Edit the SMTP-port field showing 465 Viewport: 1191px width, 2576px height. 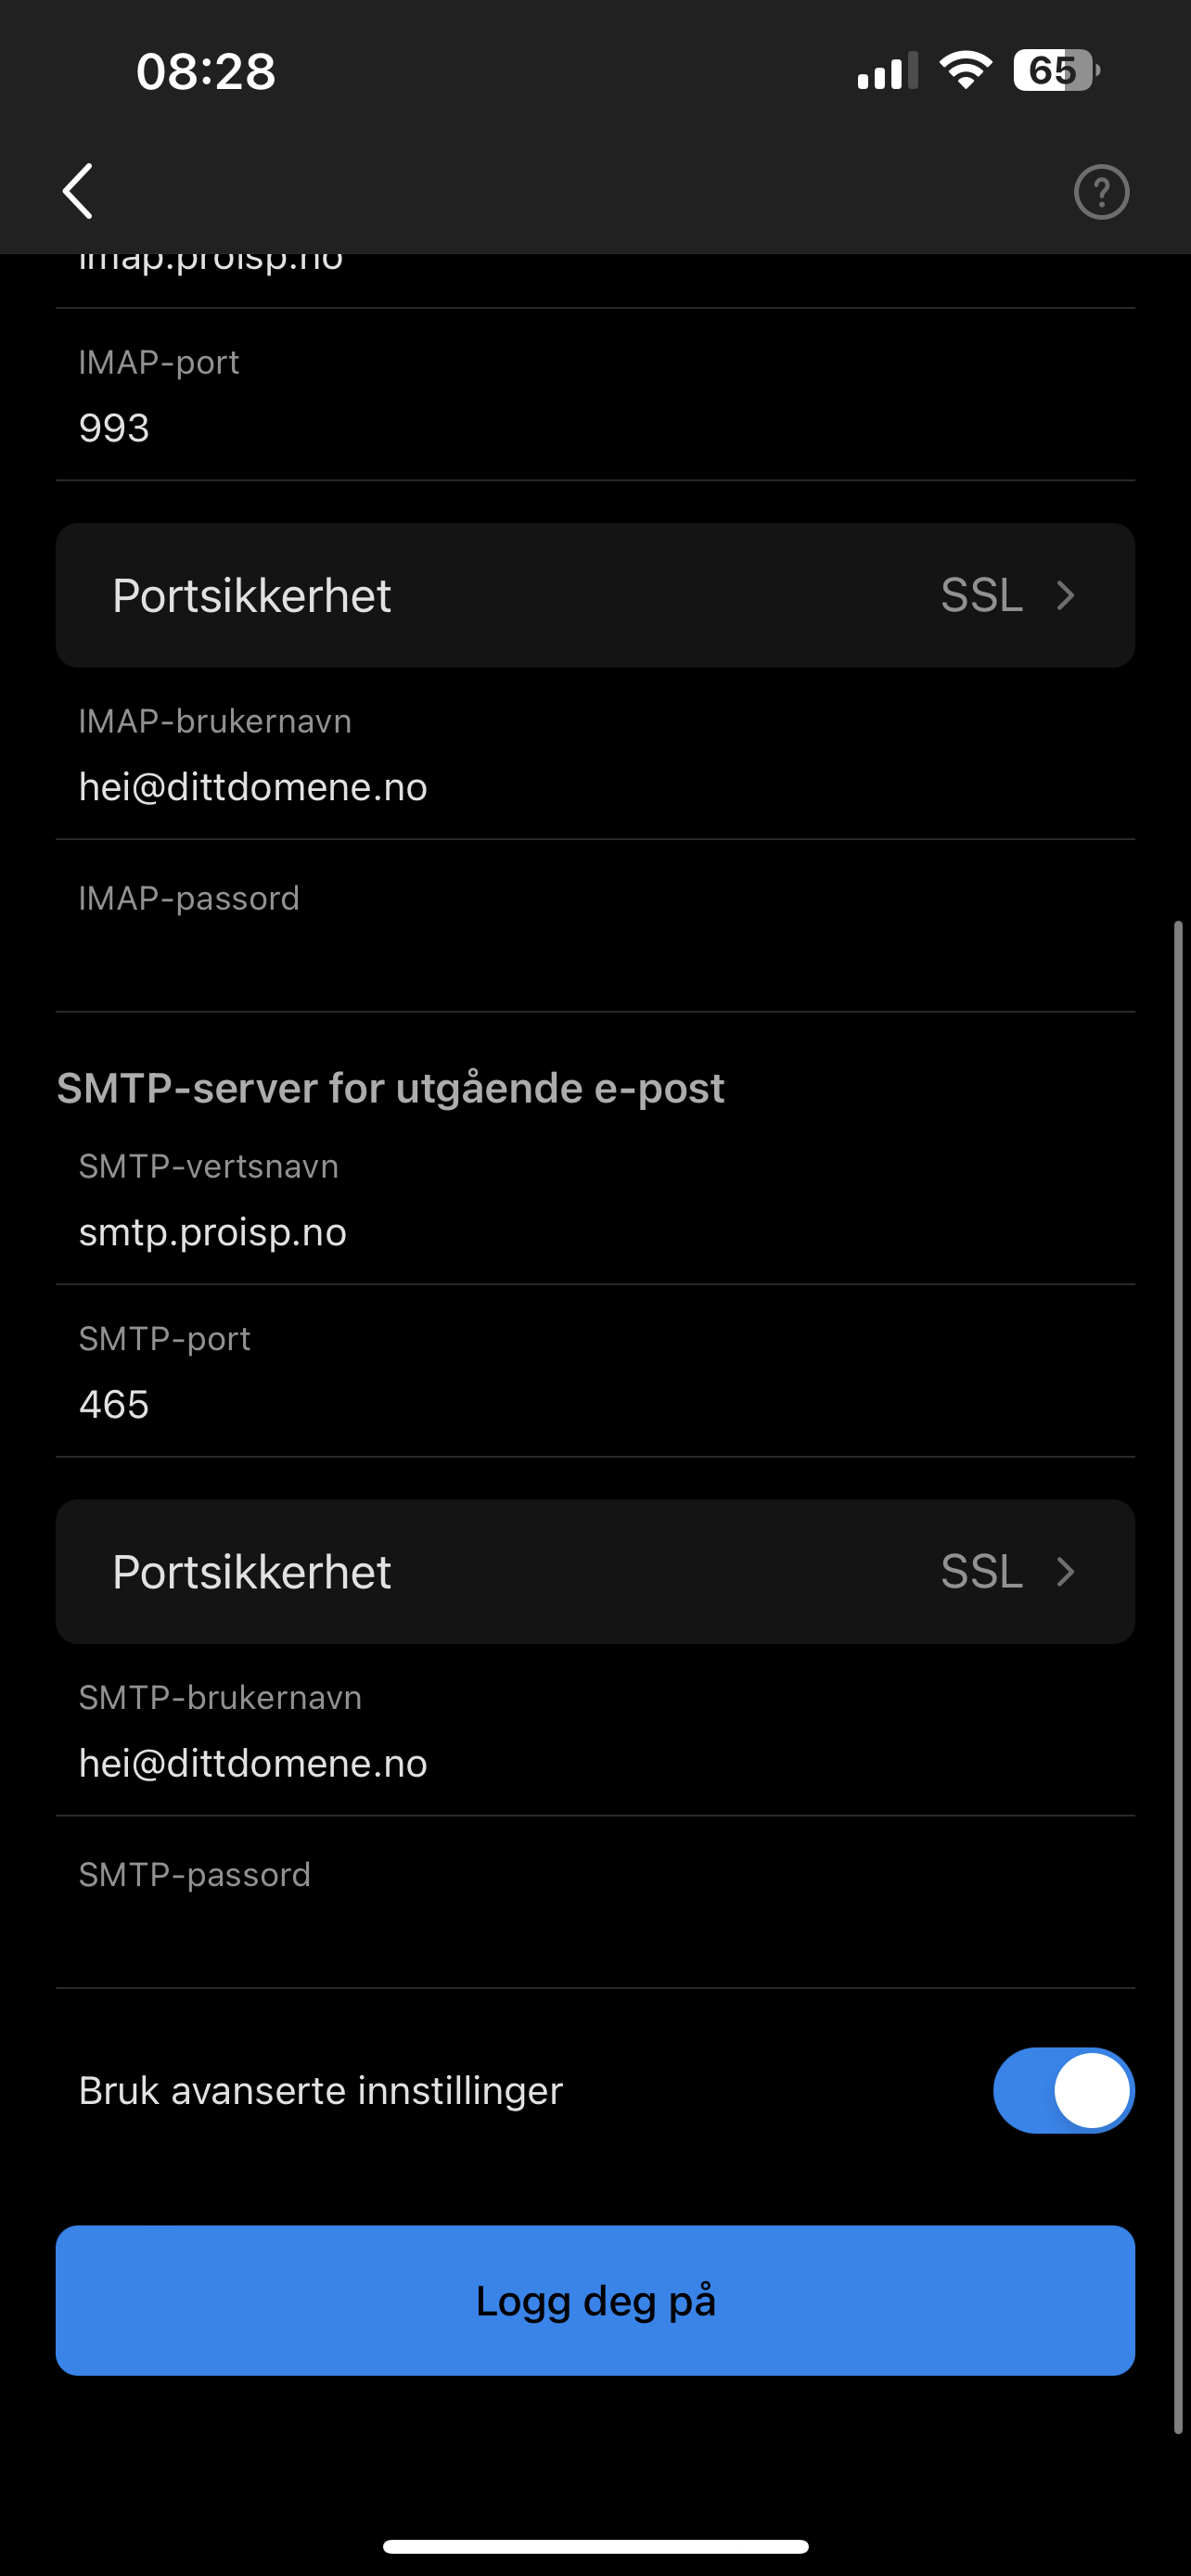coord(595,1371)
